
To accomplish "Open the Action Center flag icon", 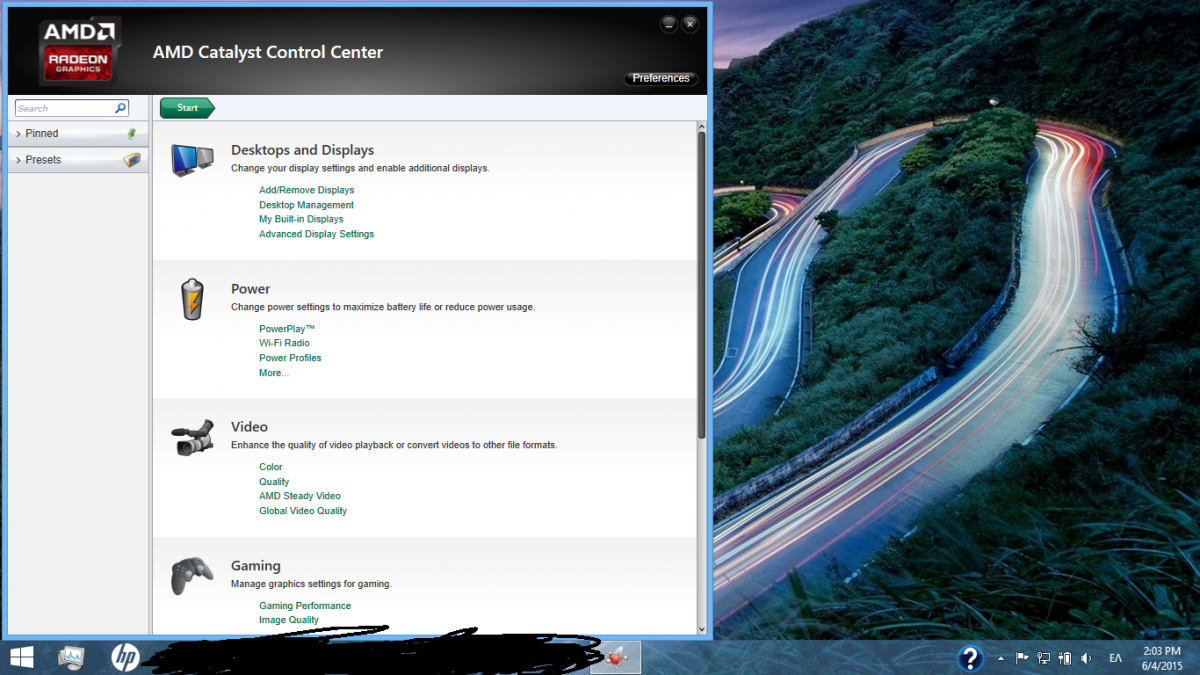I will click(x=1022, y=658).
